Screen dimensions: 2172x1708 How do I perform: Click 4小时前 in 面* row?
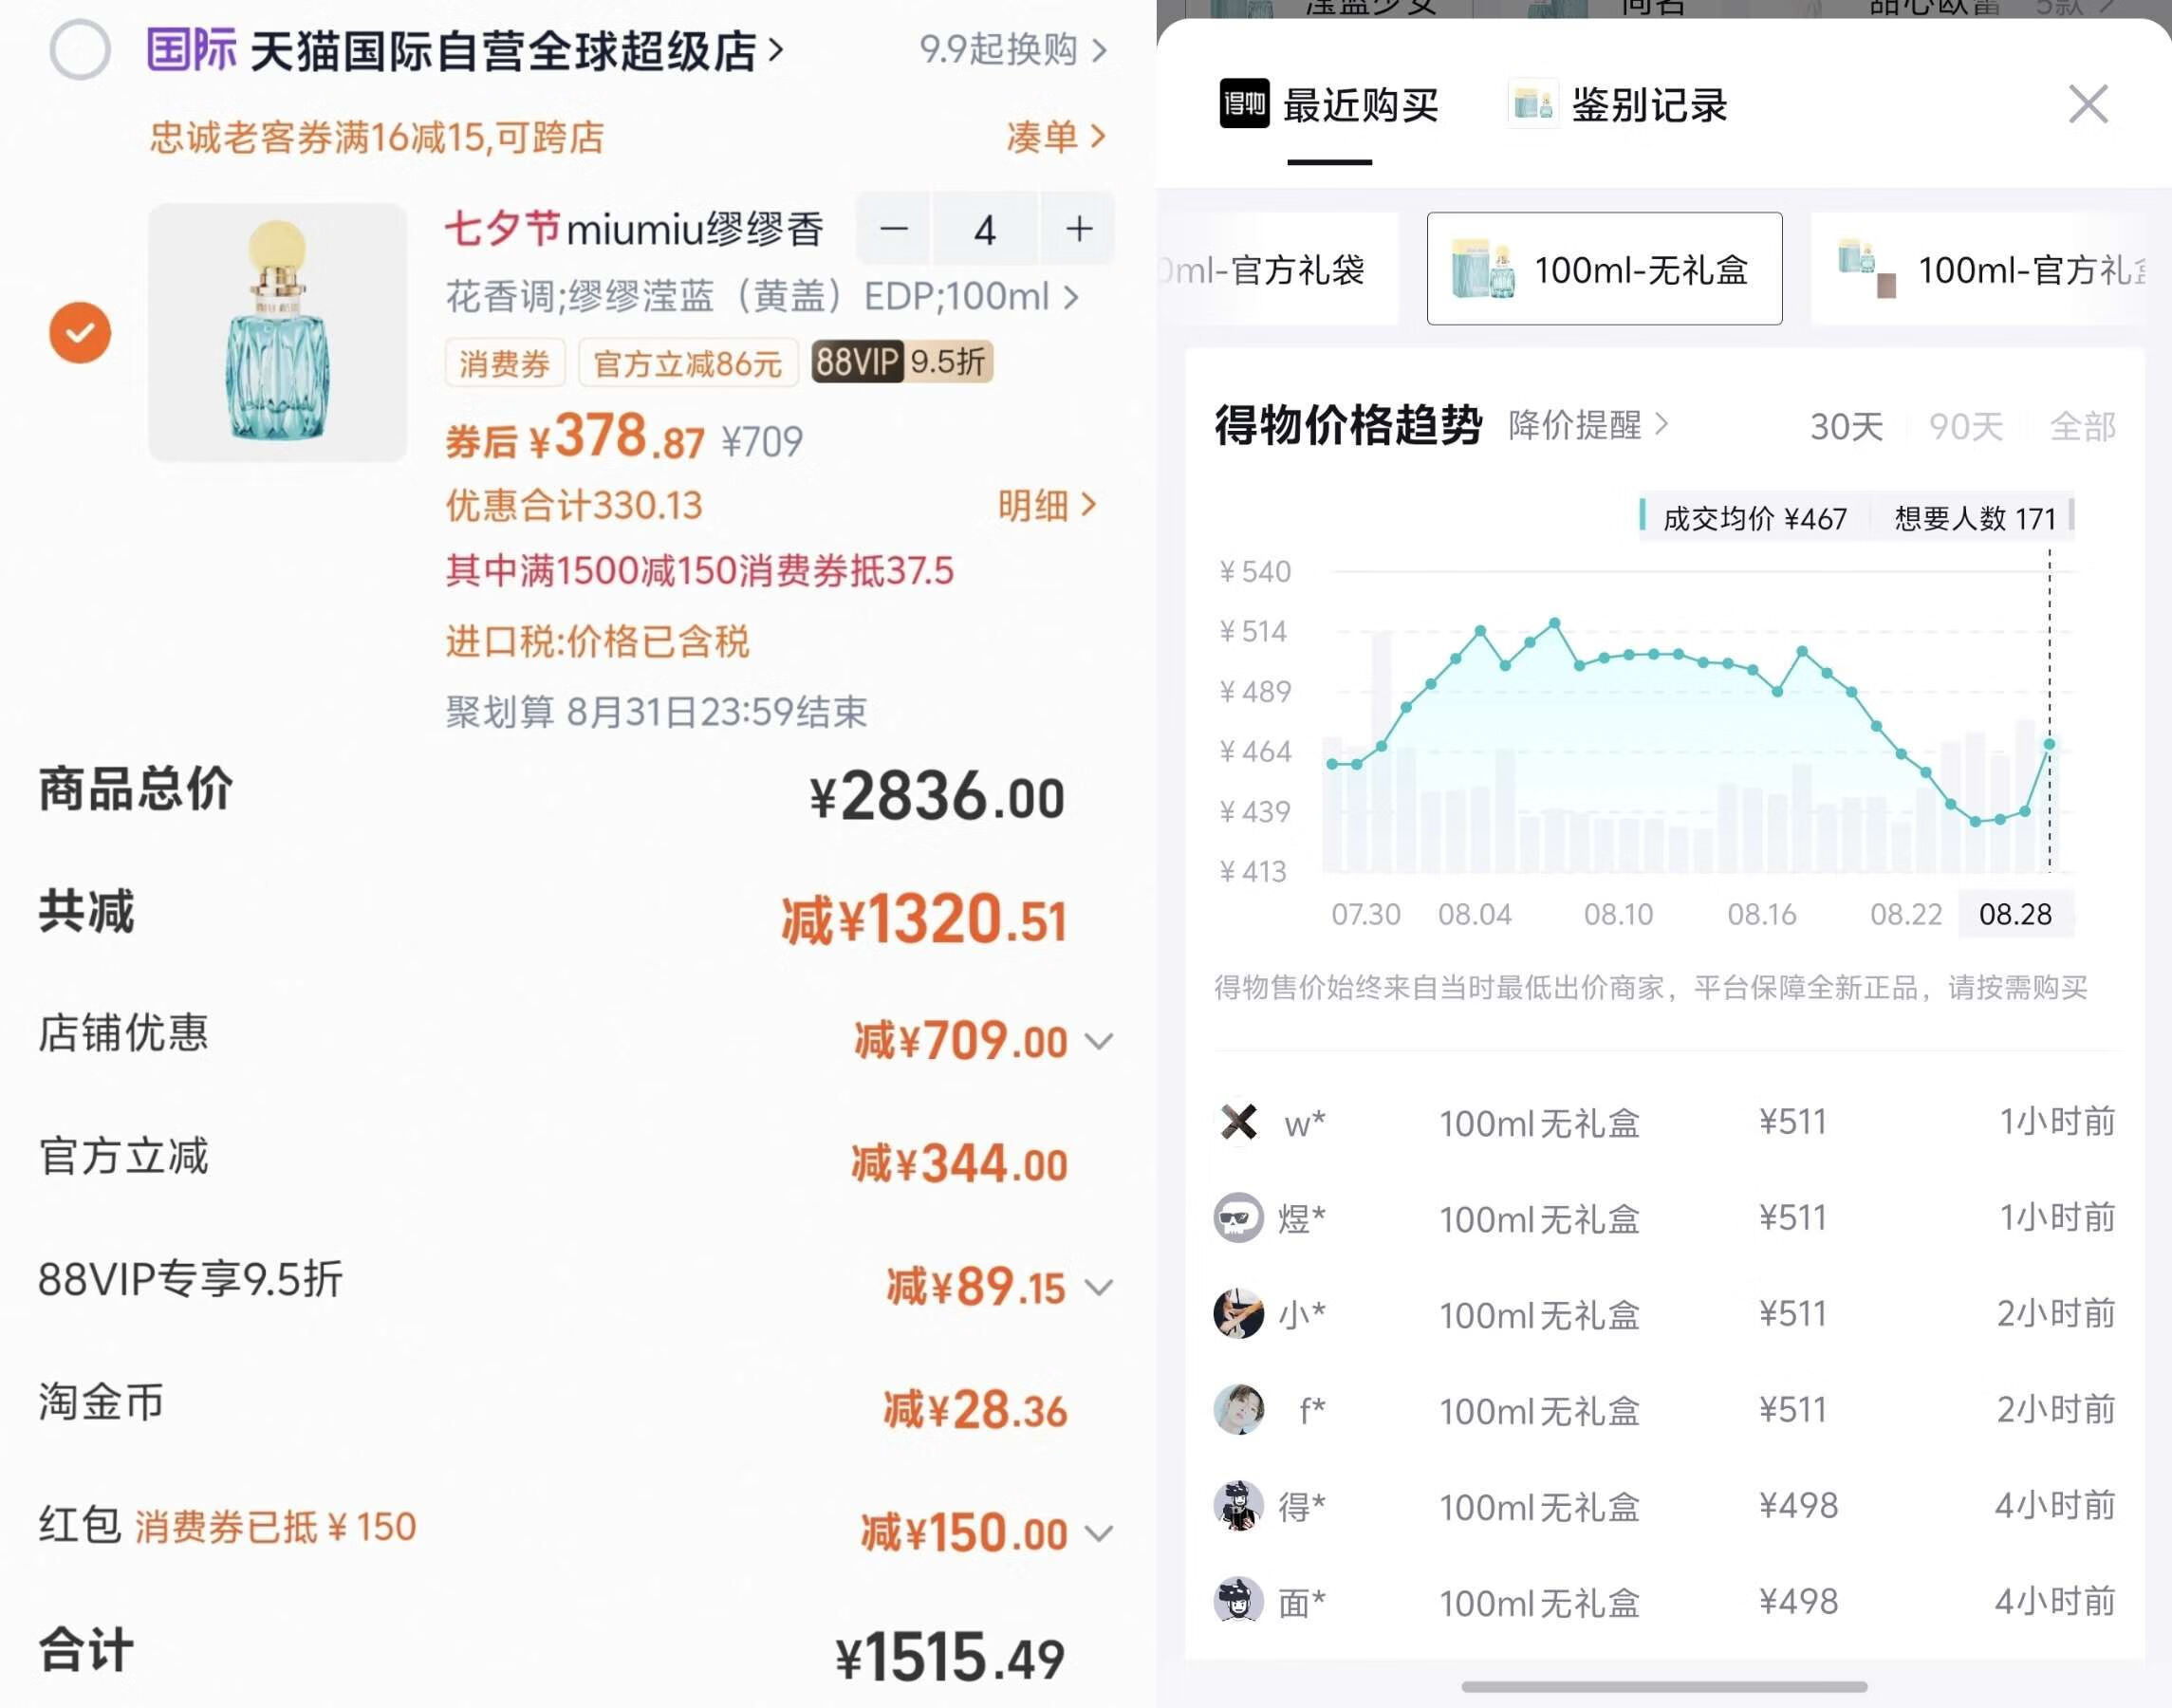(2055, 1601)
